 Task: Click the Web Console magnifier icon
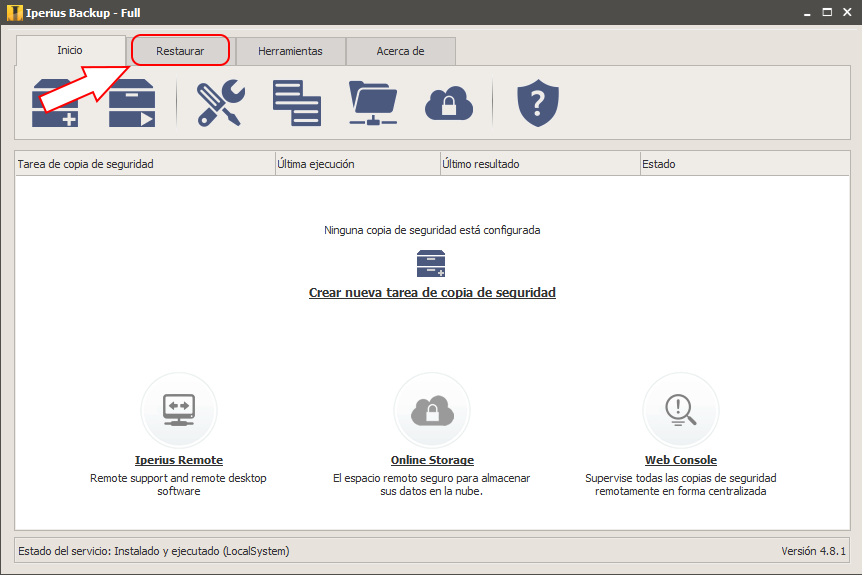pyautogui.click(x=681, y=410)
